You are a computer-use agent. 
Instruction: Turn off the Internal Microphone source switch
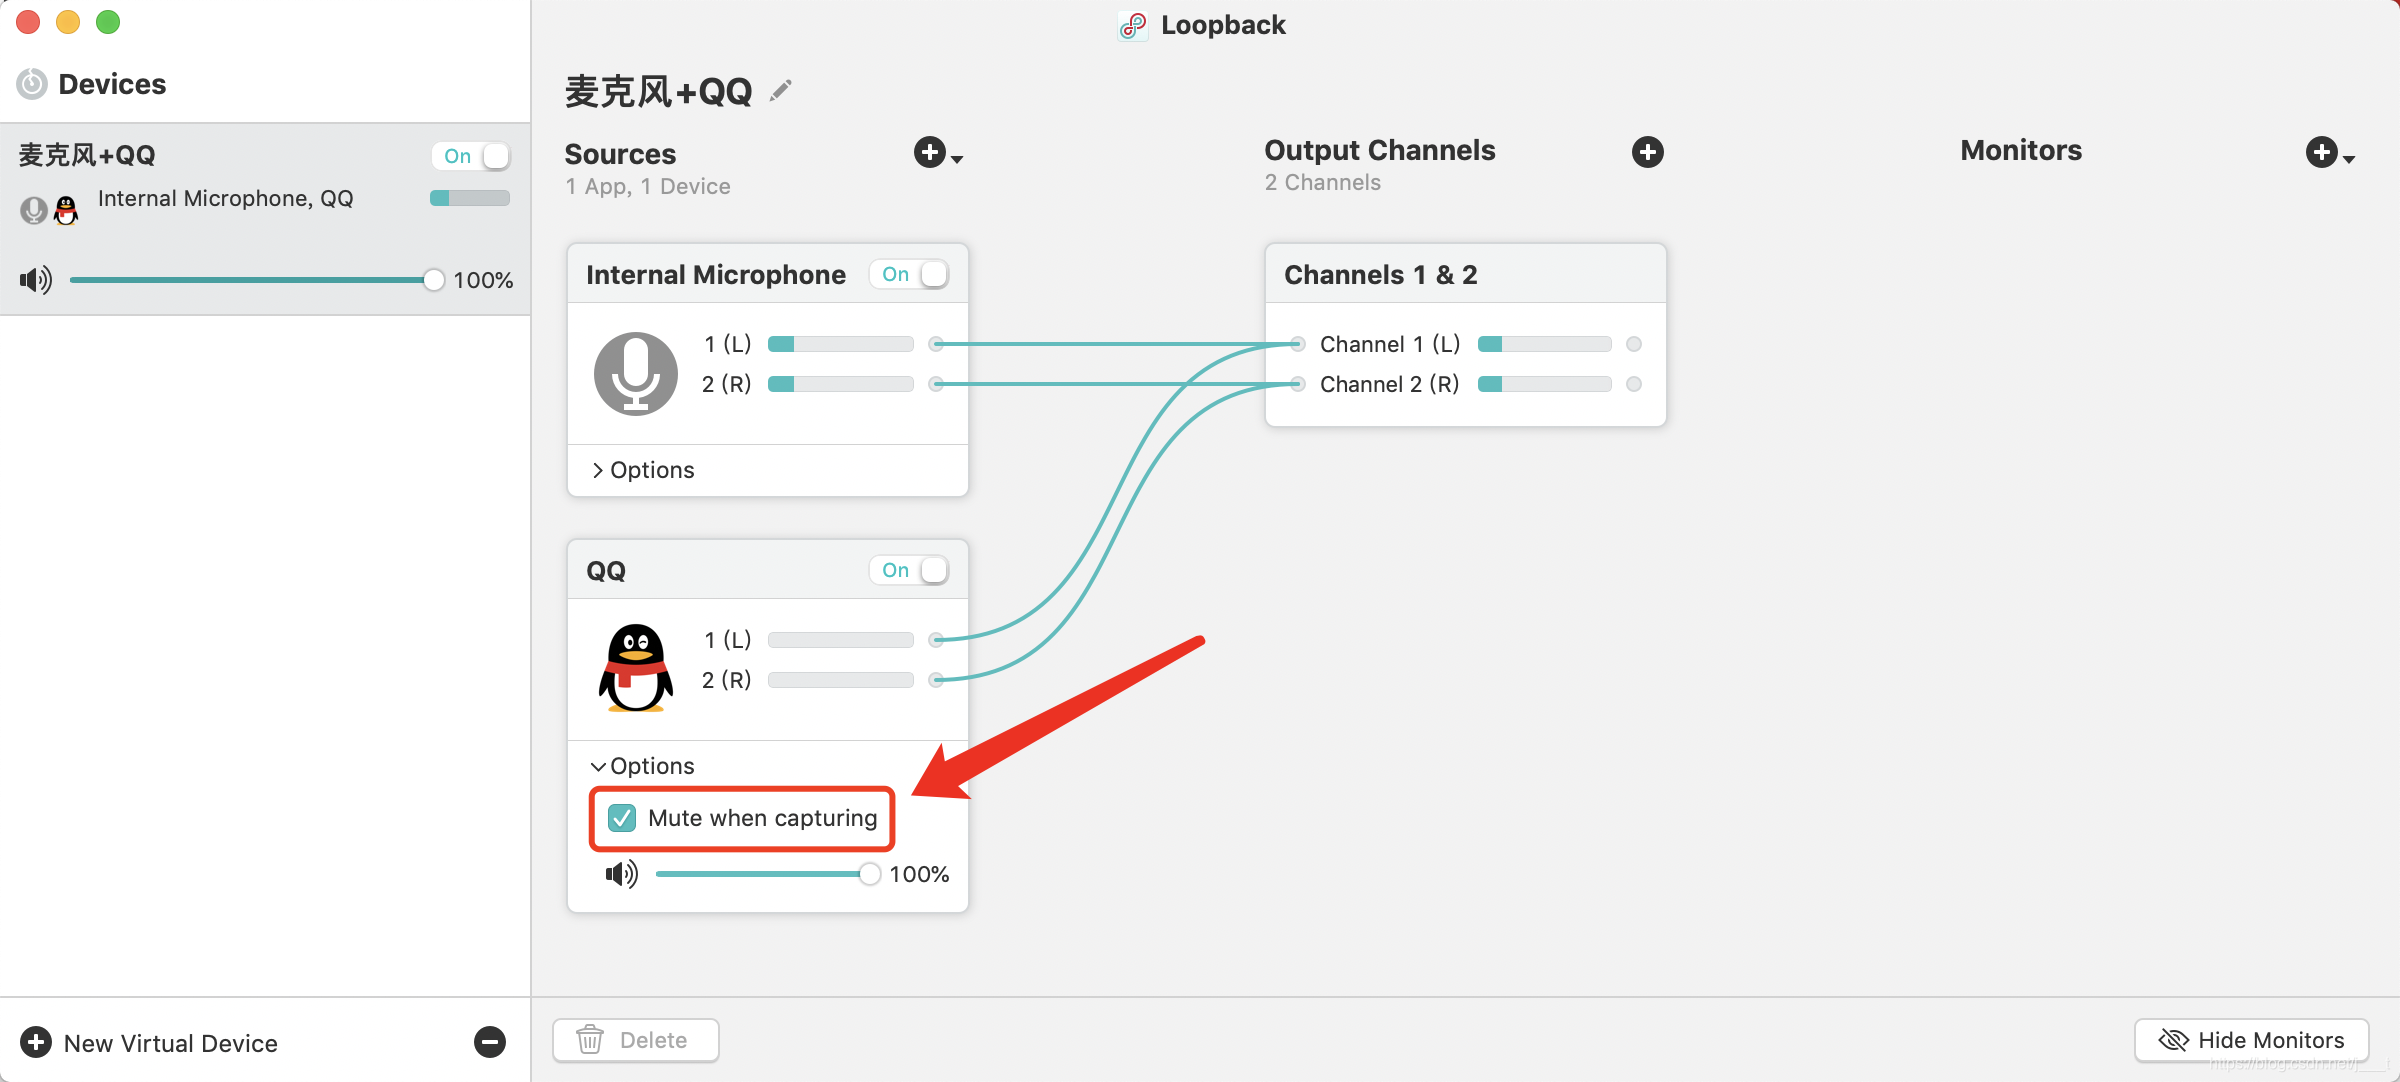tap(909, 274)
